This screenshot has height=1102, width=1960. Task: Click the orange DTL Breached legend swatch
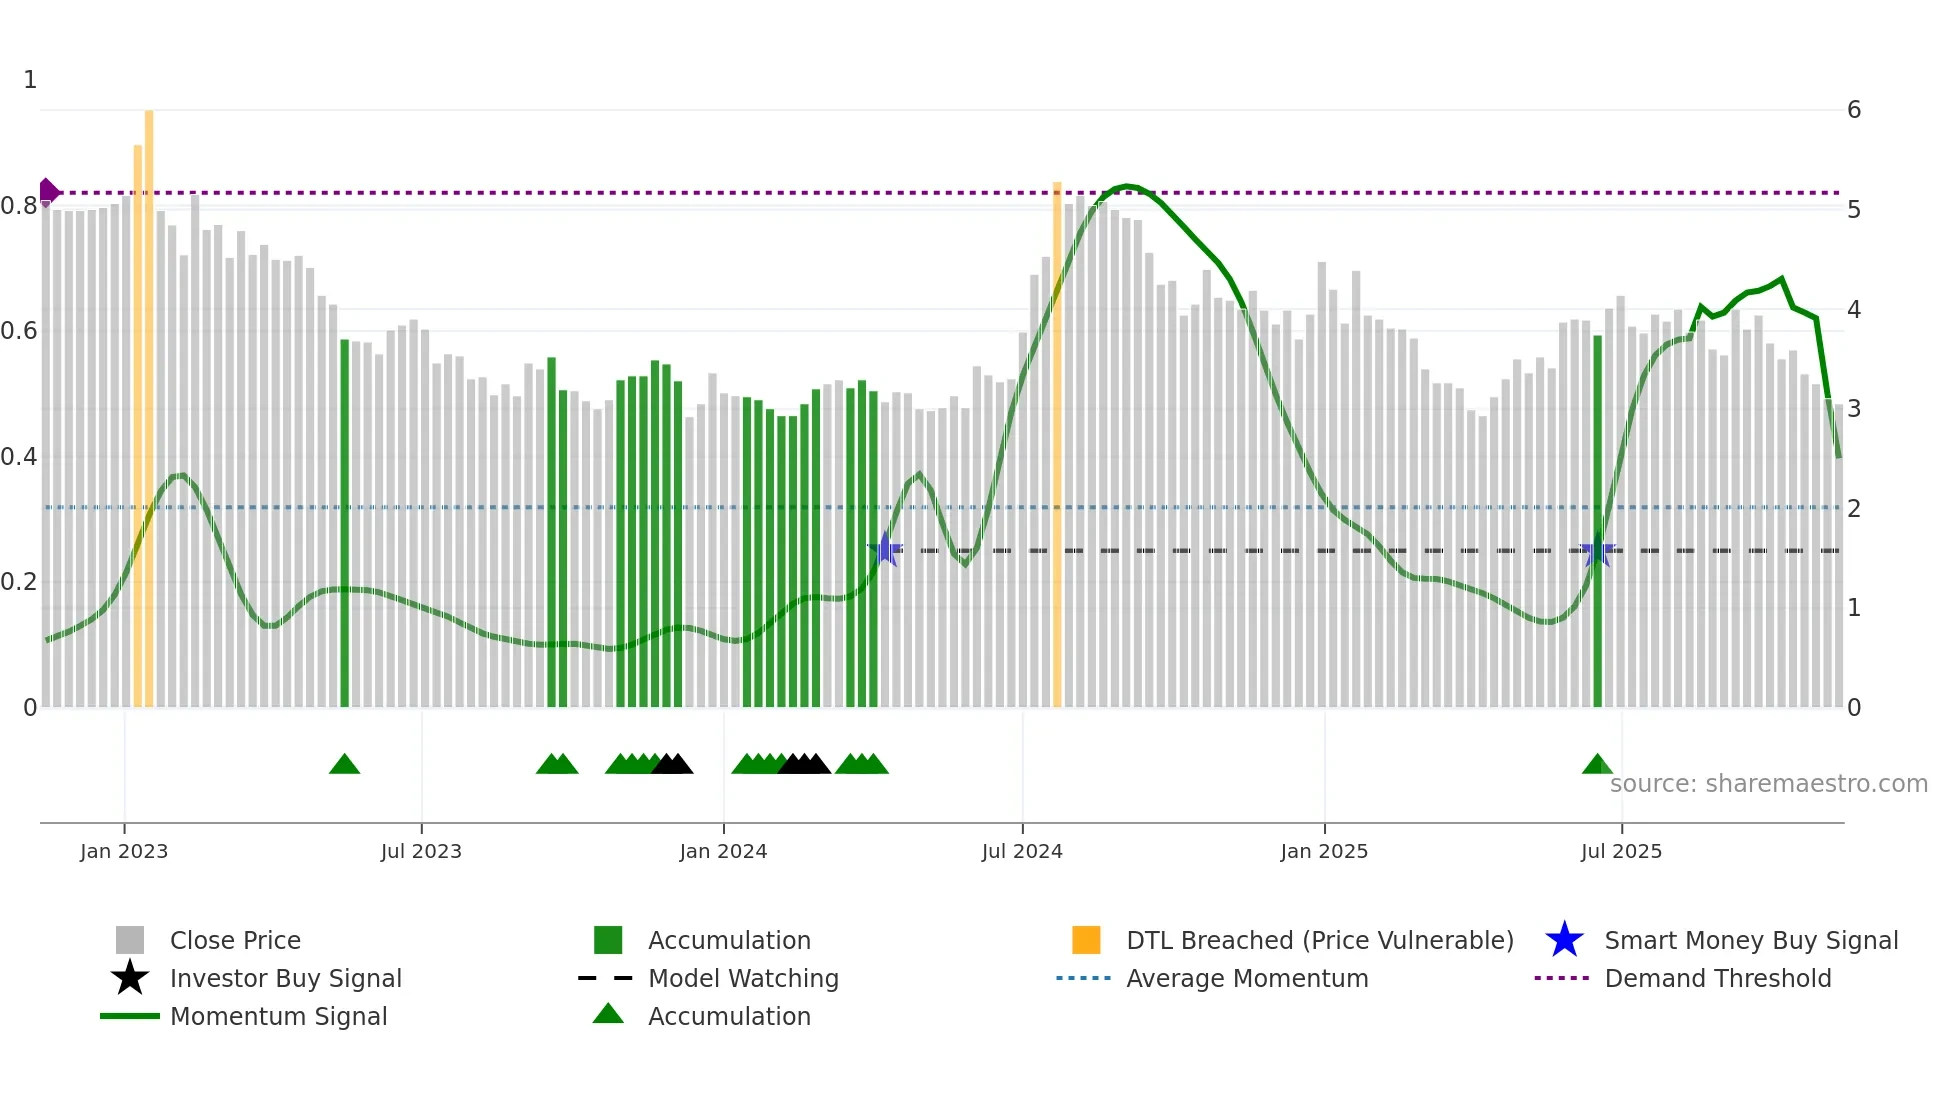click(x=1086, y=940)
